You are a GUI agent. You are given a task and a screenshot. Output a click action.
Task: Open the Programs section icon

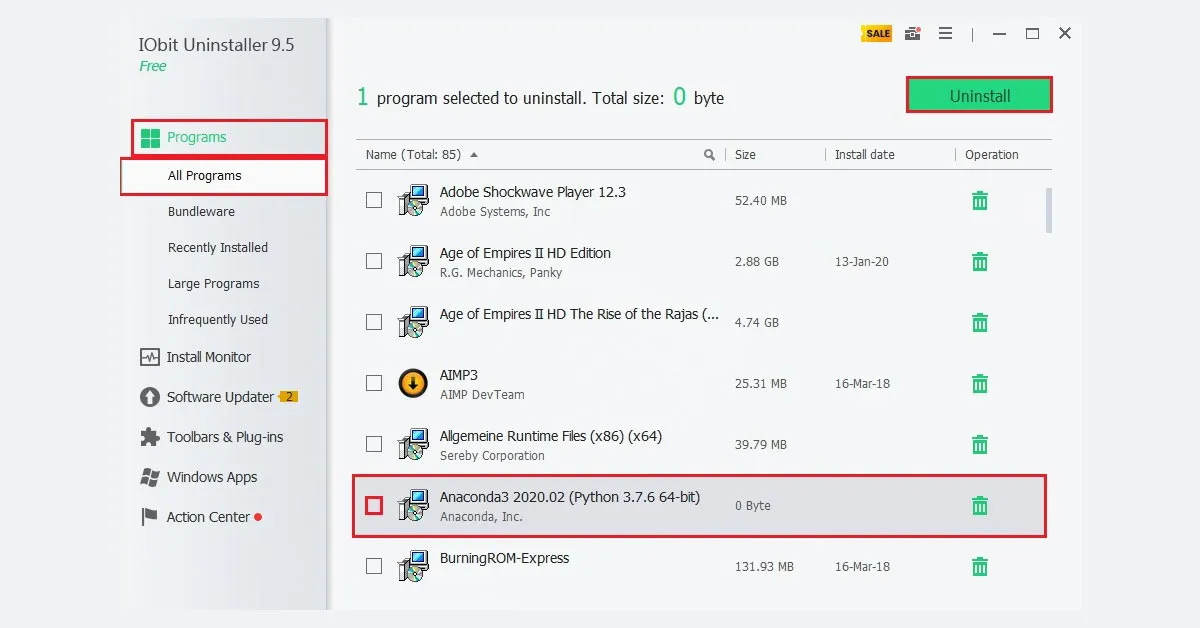pos(147,137)
